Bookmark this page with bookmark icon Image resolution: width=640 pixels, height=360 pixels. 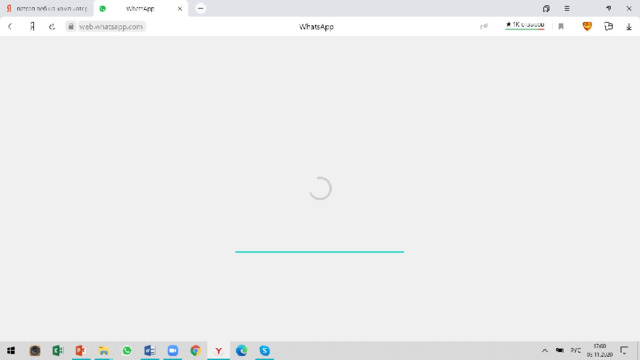tap(561, 27)
